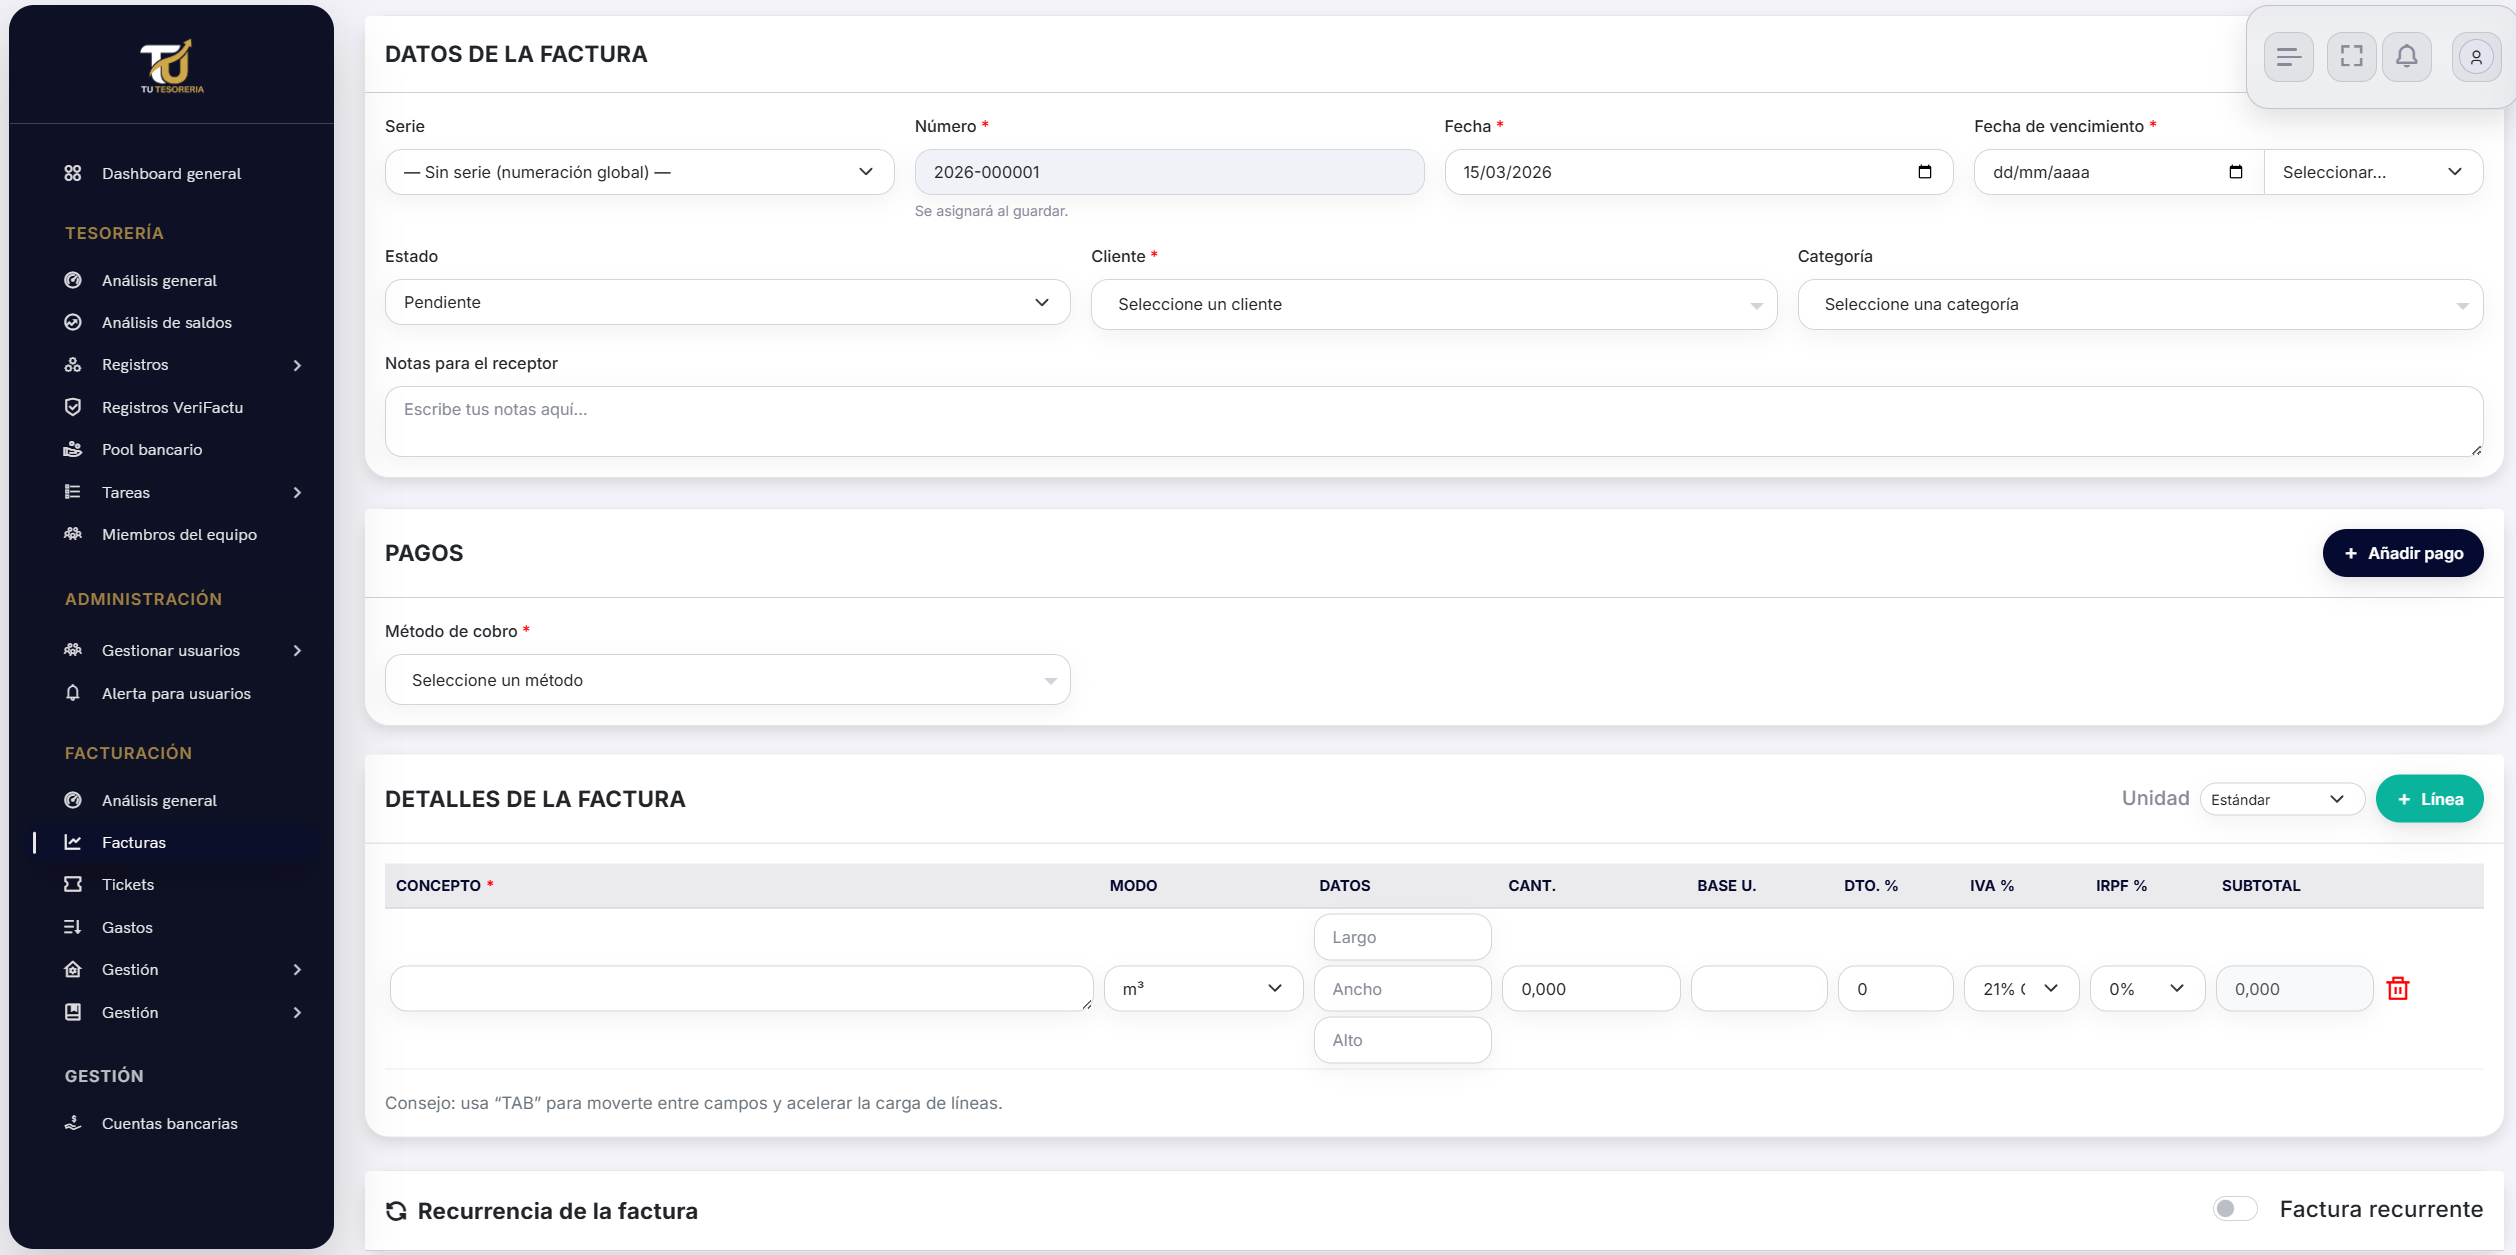Image resolution: width=2516 pixels, height=1255 pixels.
Task: Click the Notas para el receptor textarea
Action: (1434, 421)
